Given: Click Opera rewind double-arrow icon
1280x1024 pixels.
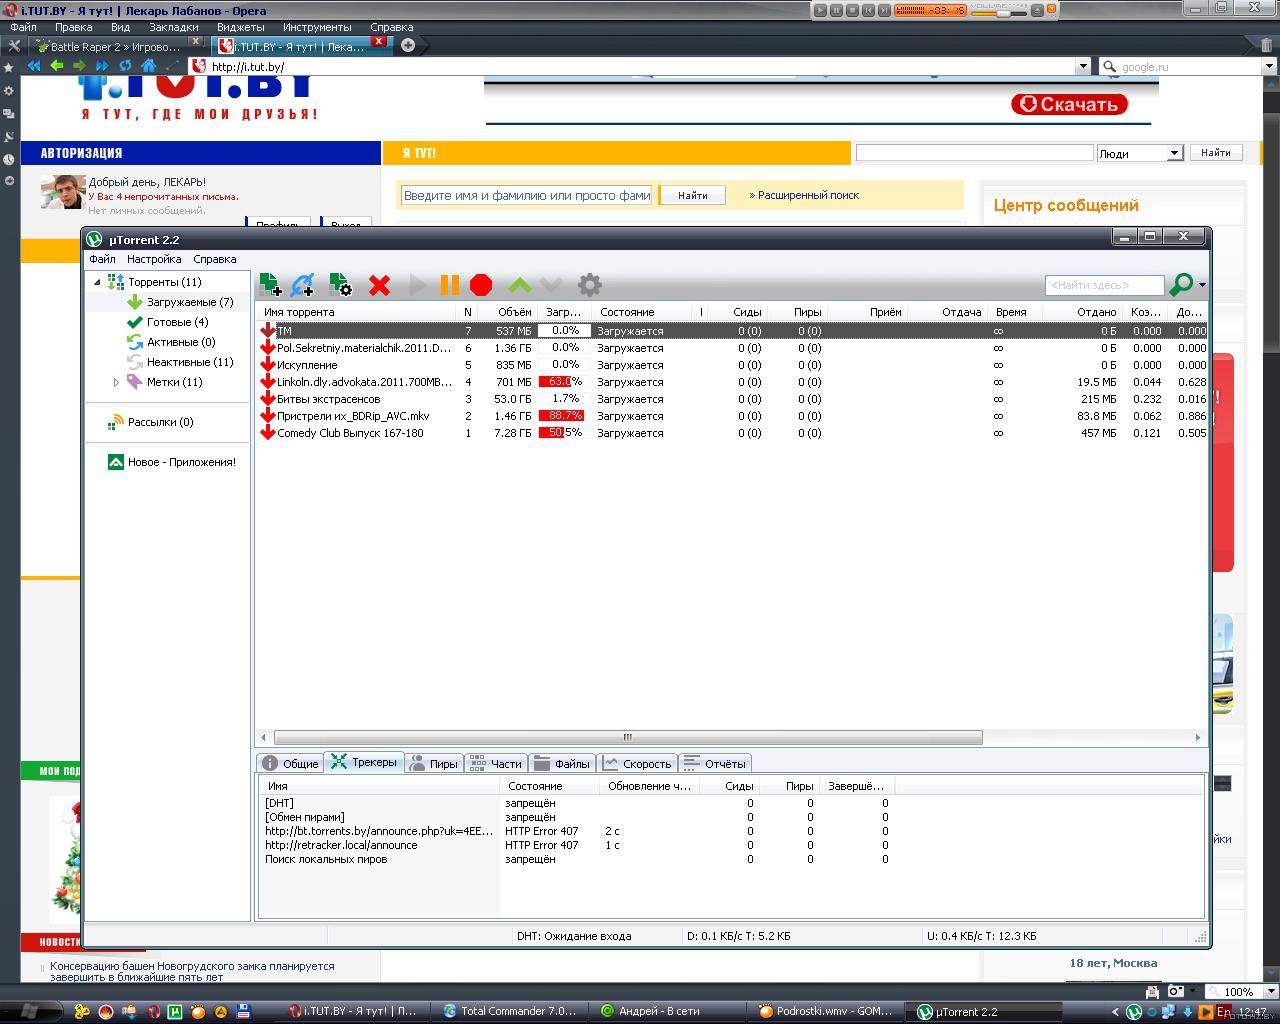Looking at the screenshot, I should [34, 66].
